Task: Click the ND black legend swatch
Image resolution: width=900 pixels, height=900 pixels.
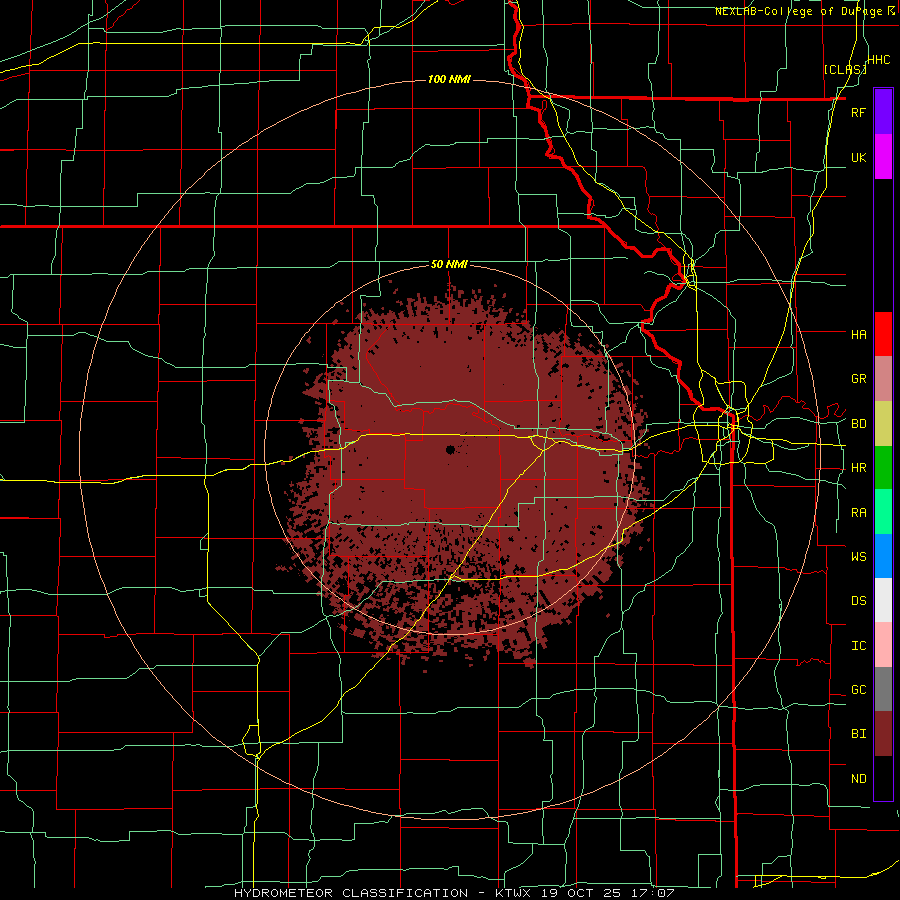Action: pyautogui.click(x=883, y=778)
